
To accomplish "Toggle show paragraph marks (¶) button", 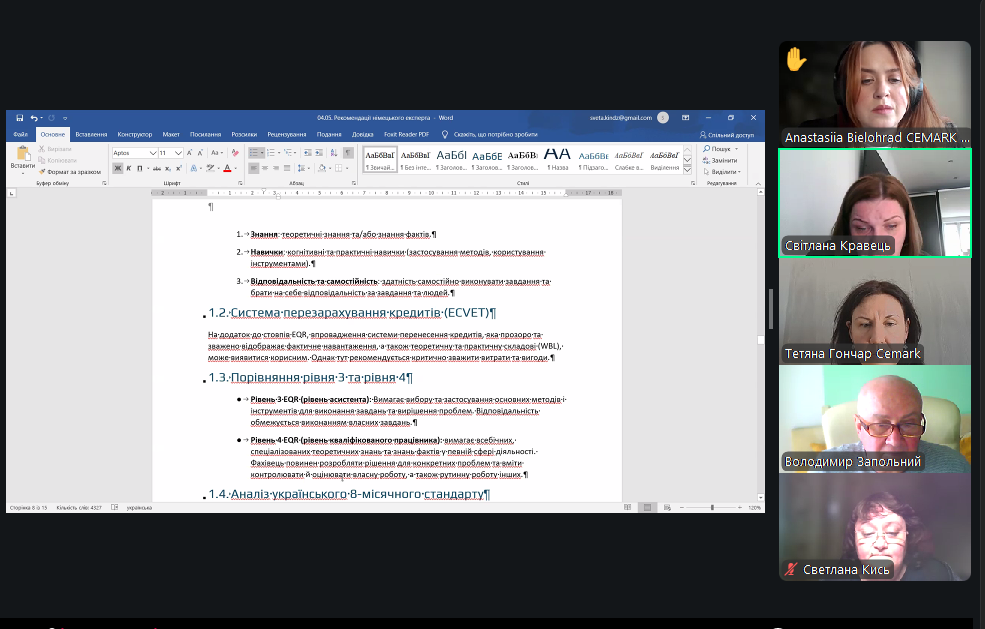I will coord(348,153).
